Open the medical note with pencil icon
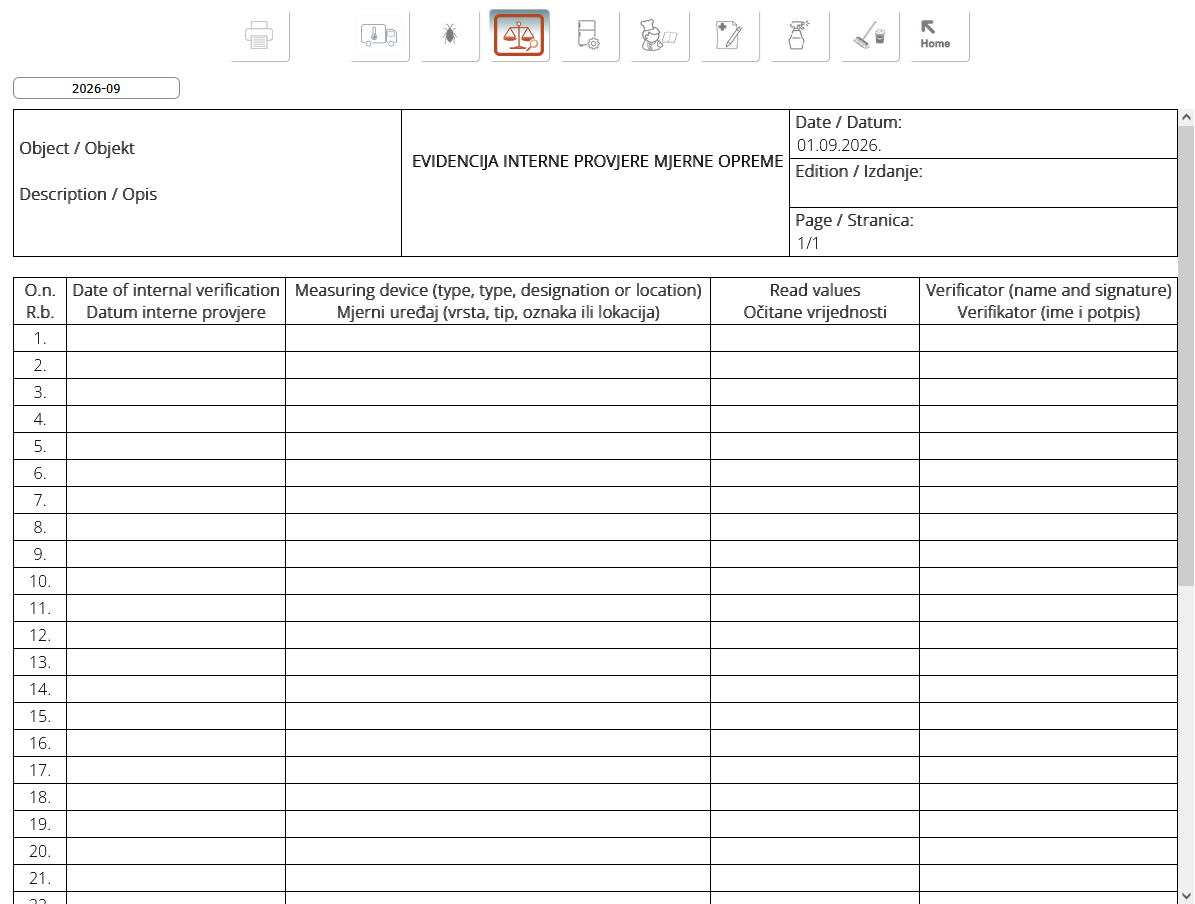This screenshot has height=904, width=1195. click(730, 36)
